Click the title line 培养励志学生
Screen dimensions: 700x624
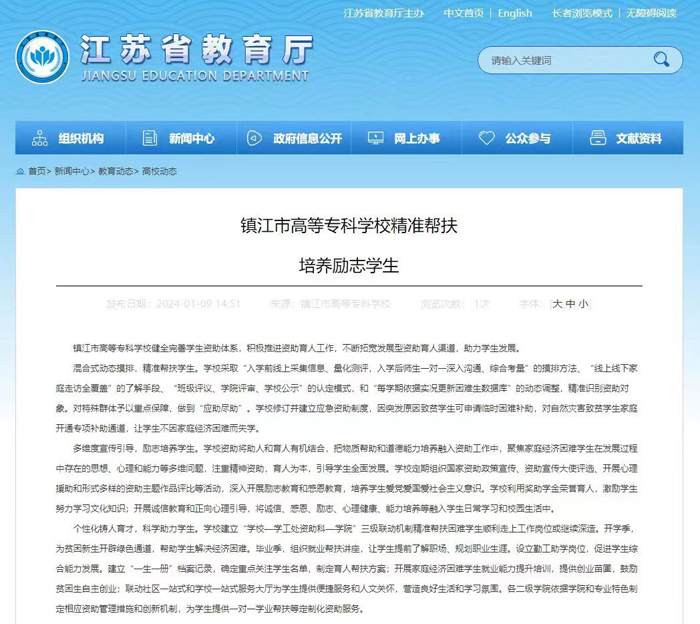pos(349,265)
